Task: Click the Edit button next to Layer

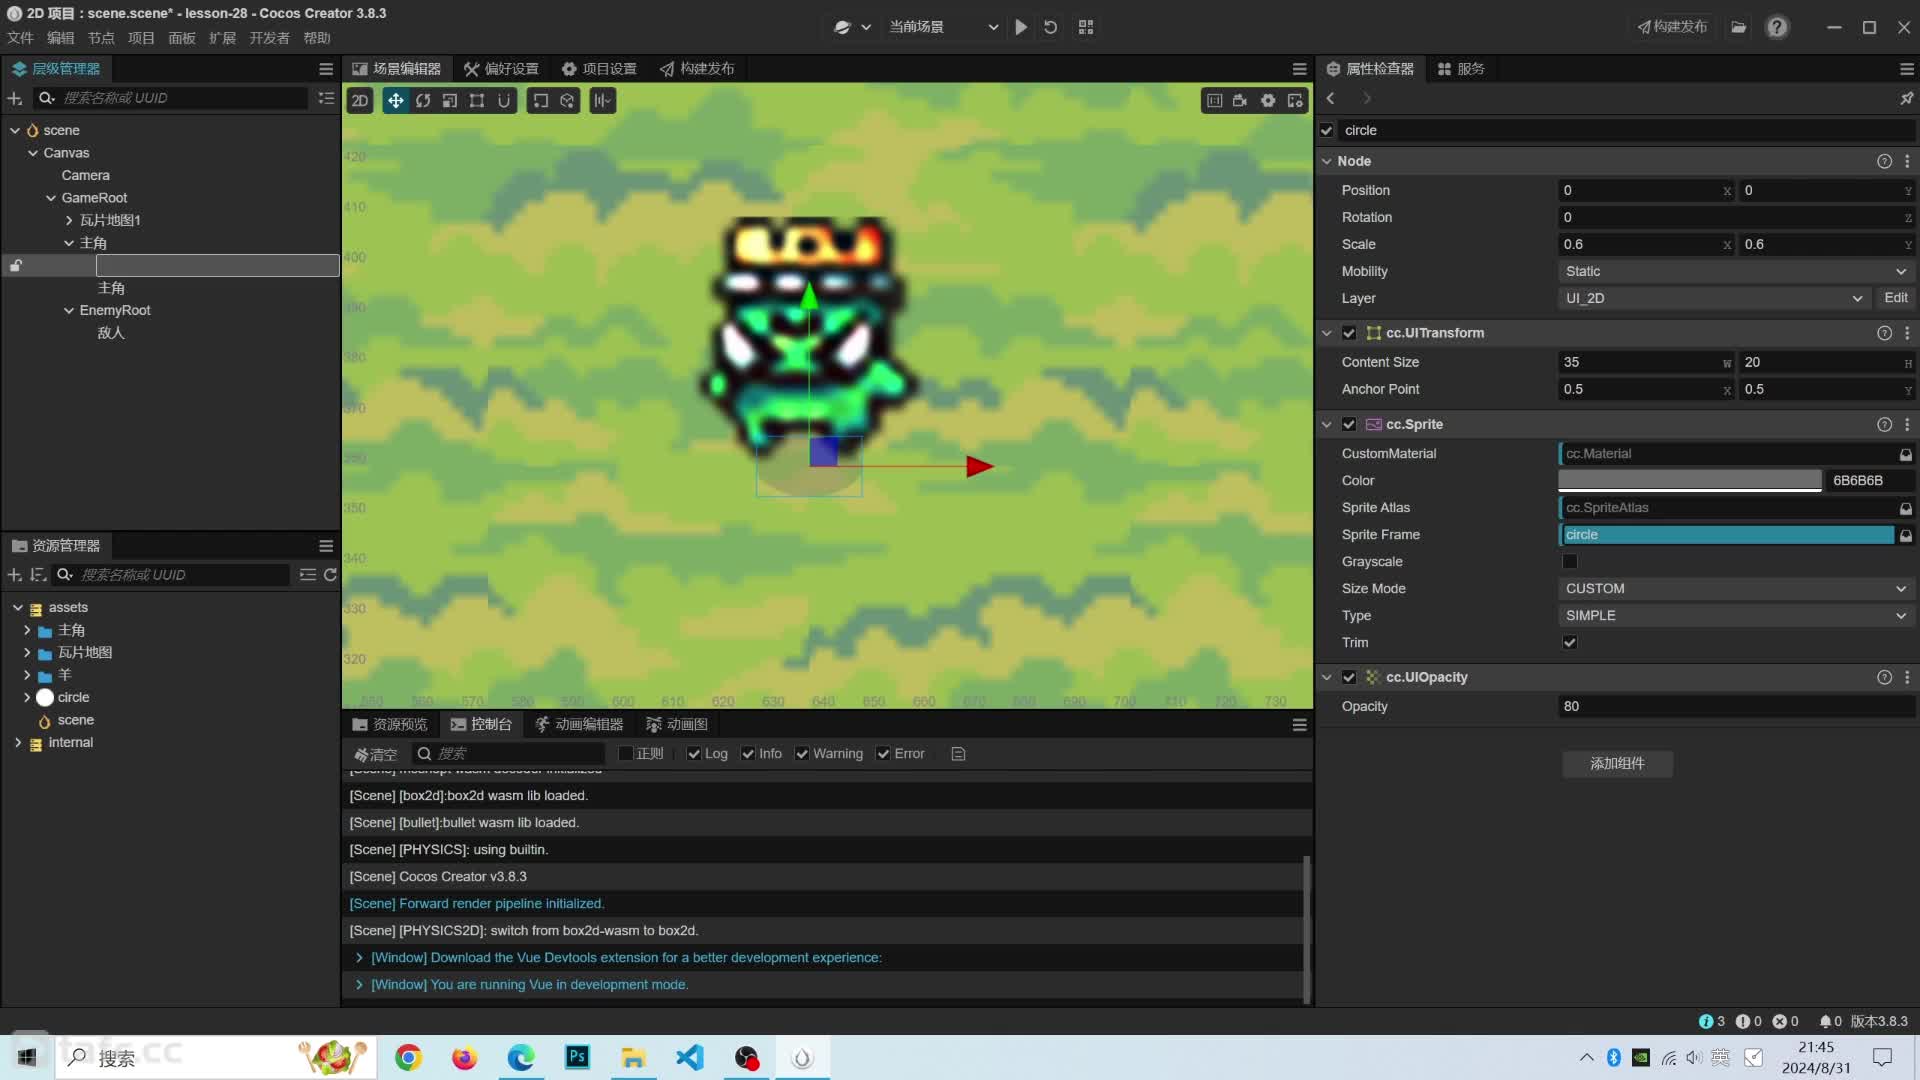Action: pyautogui.click(x=1895, y=298)
